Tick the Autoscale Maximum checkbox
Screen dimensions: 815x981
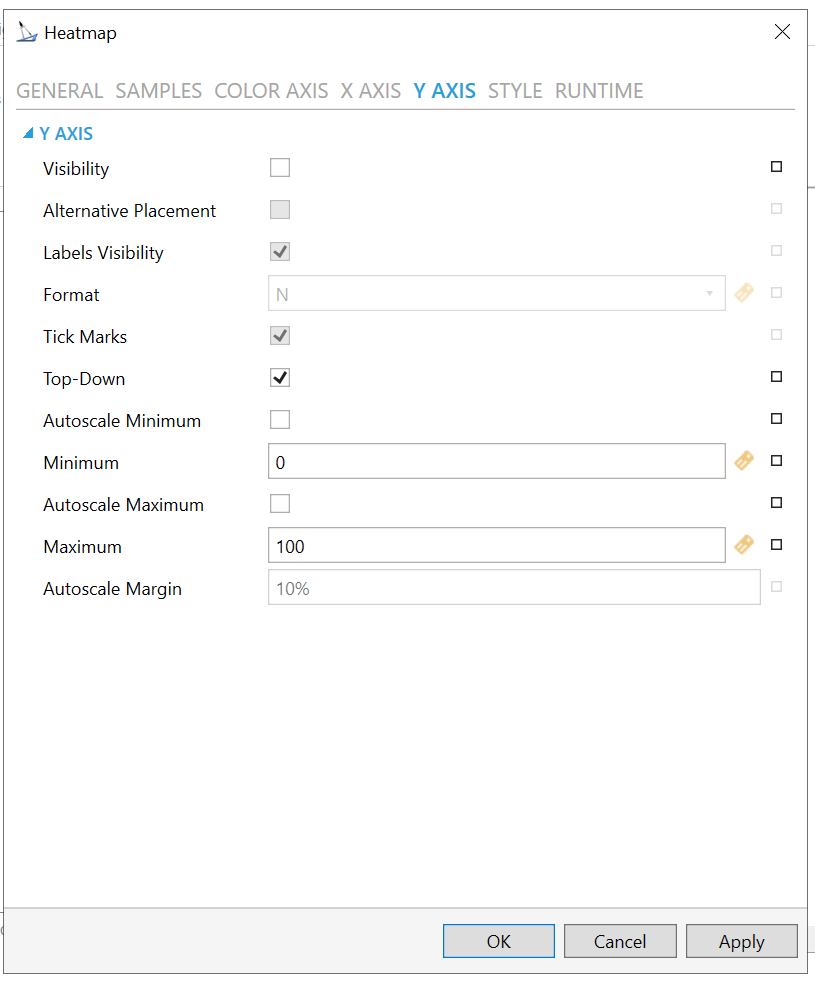[x=280, y=504]
